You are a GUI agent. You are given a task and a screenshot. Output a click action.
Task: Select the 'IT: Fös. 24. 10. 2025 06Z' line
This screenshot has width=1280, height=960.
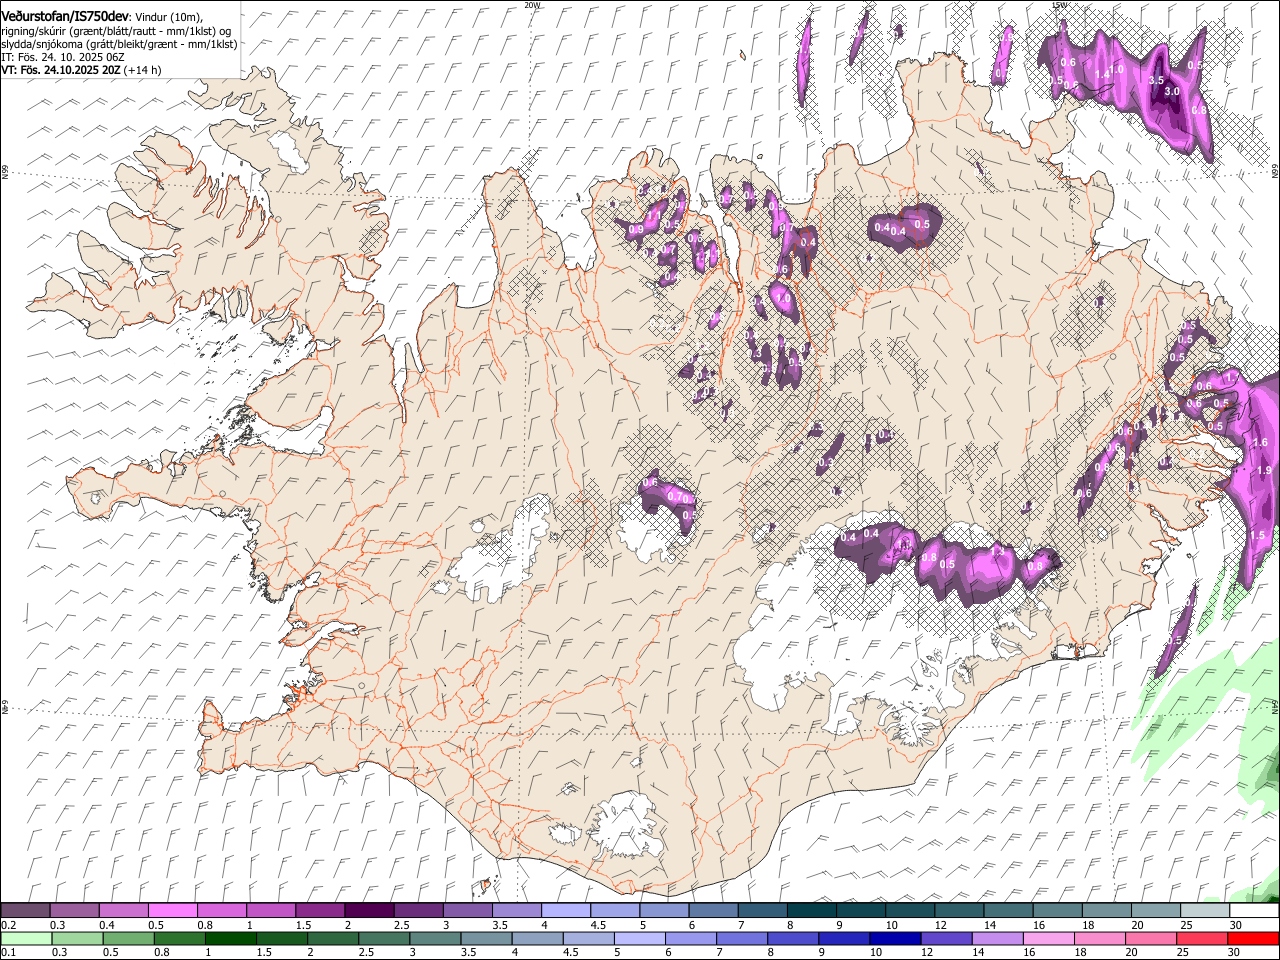coord(63,57)
